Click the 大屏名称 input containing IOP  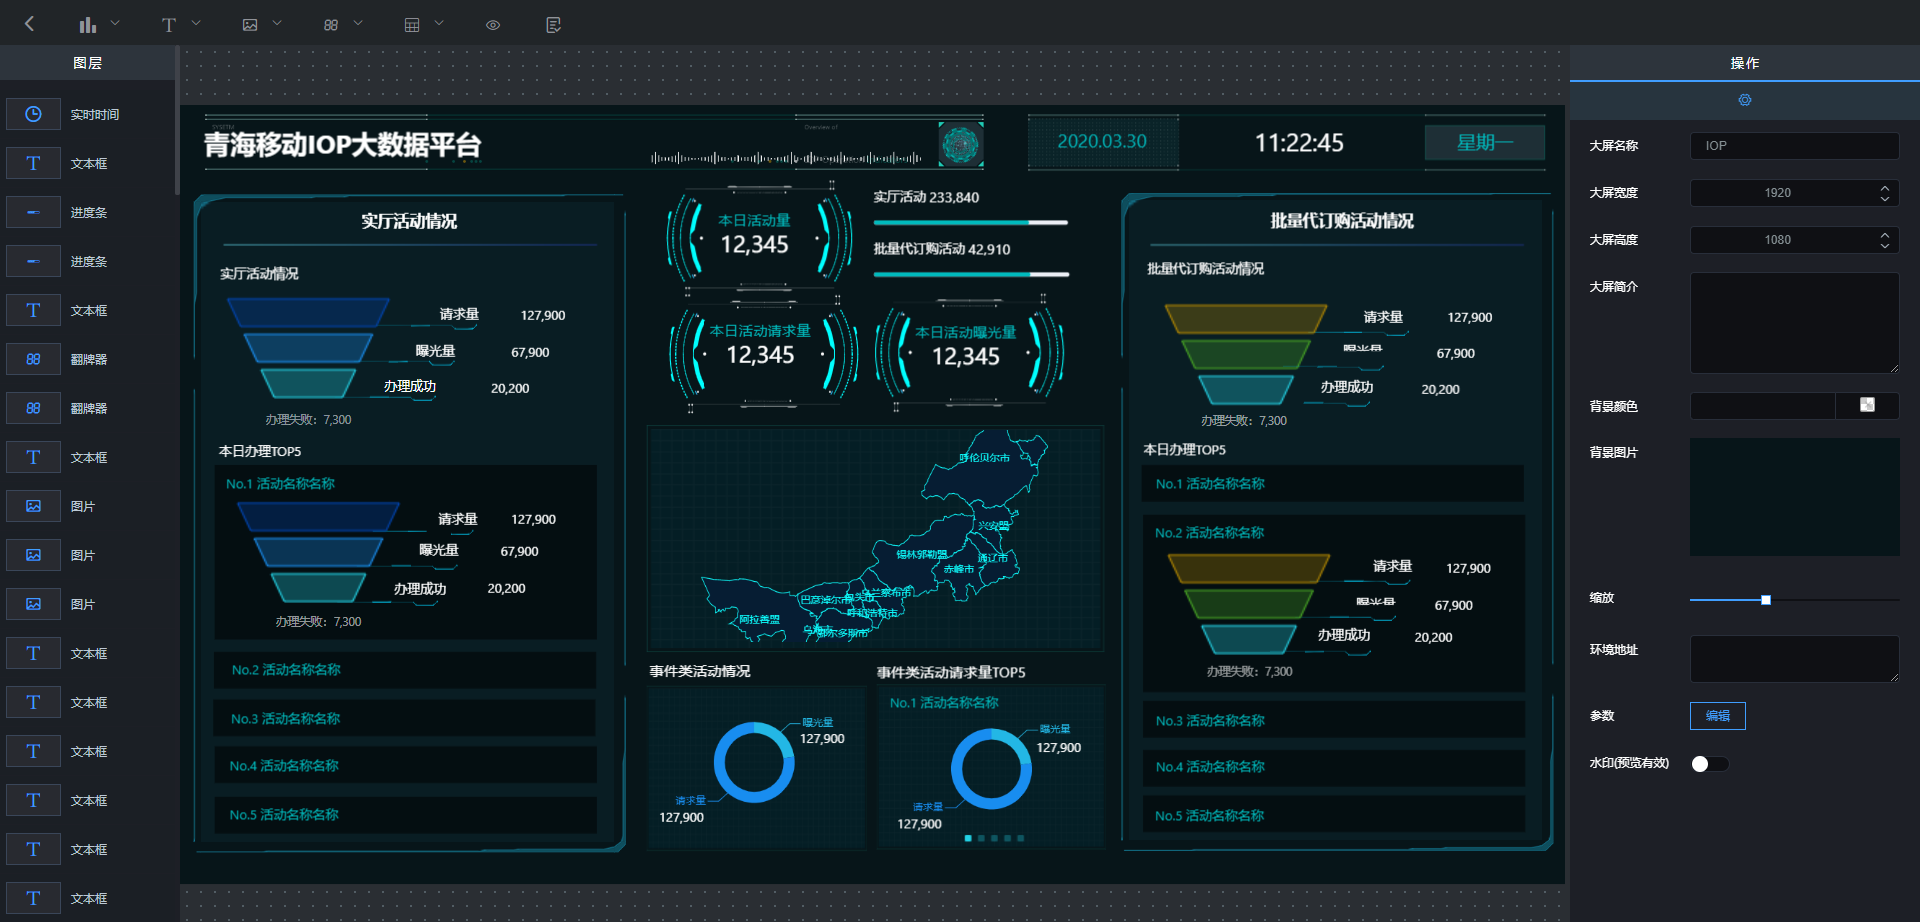click(1795, 146)
